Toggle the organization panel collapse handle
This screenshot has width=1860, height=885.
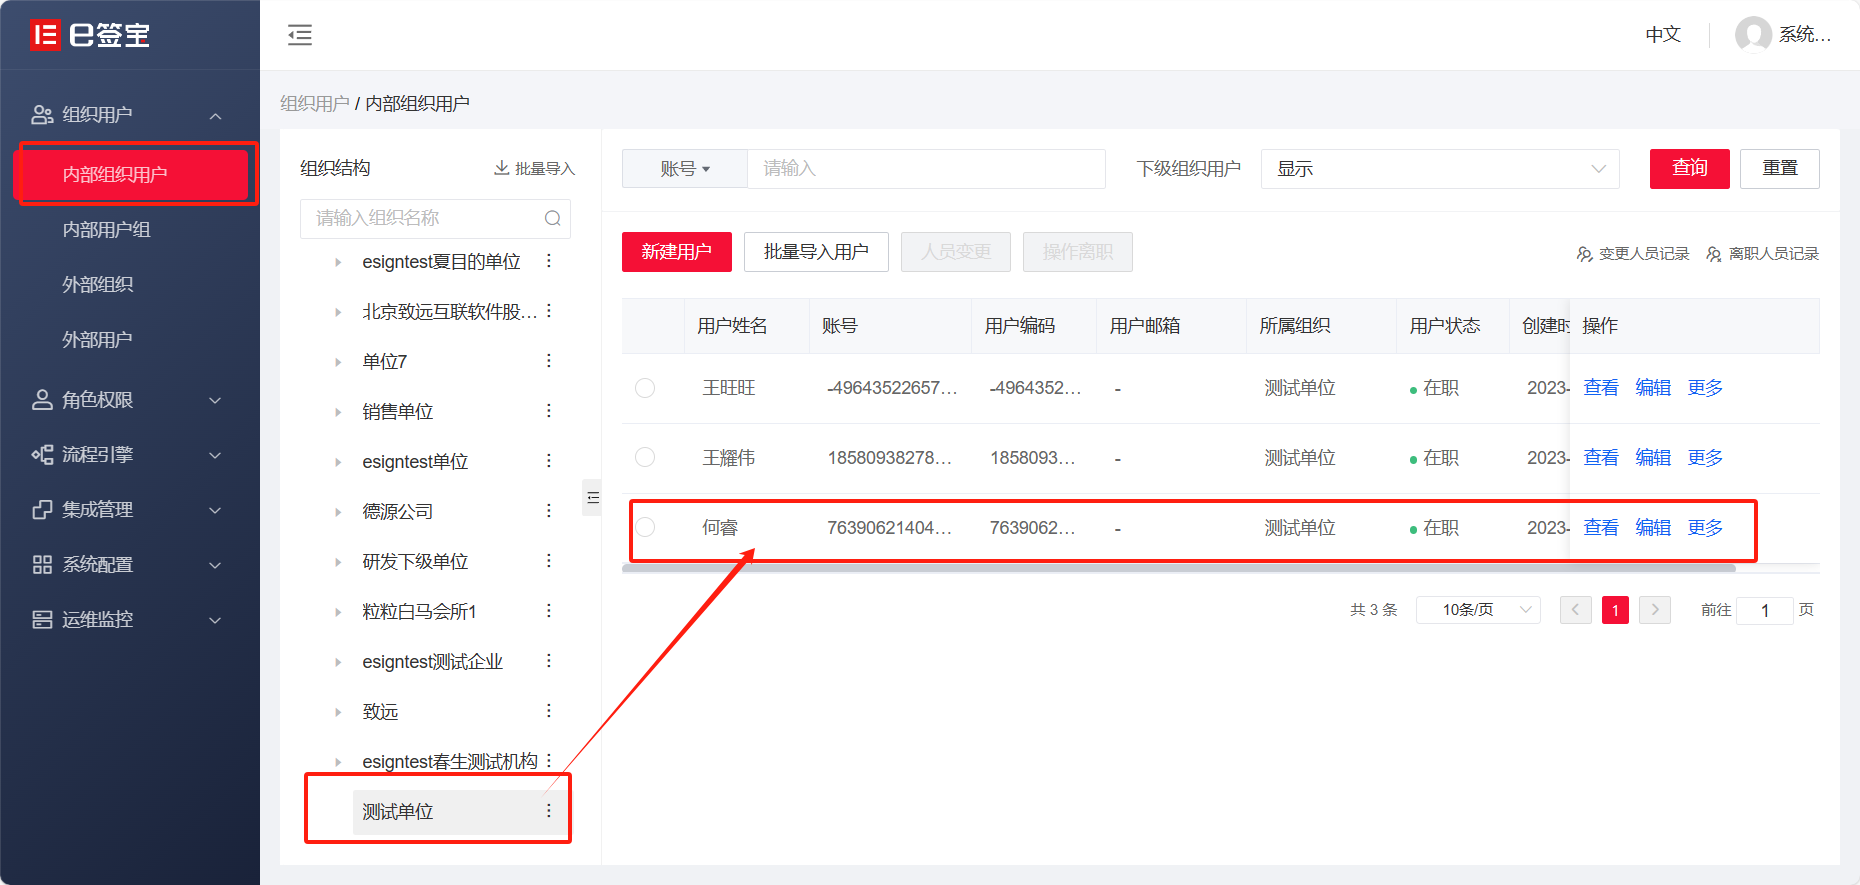592,497
